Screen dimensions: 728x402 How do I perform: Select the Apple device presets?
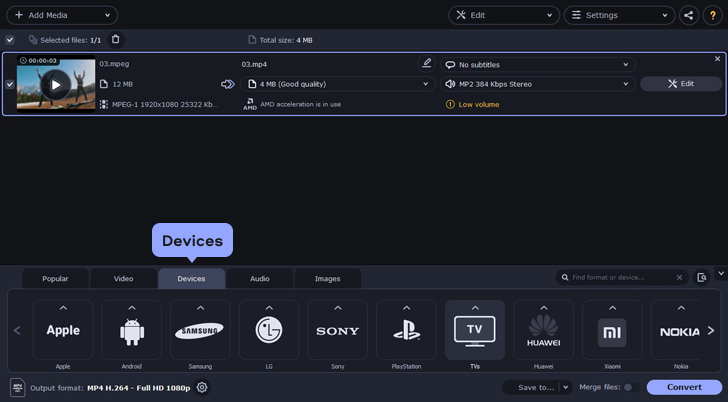[63, 330]
